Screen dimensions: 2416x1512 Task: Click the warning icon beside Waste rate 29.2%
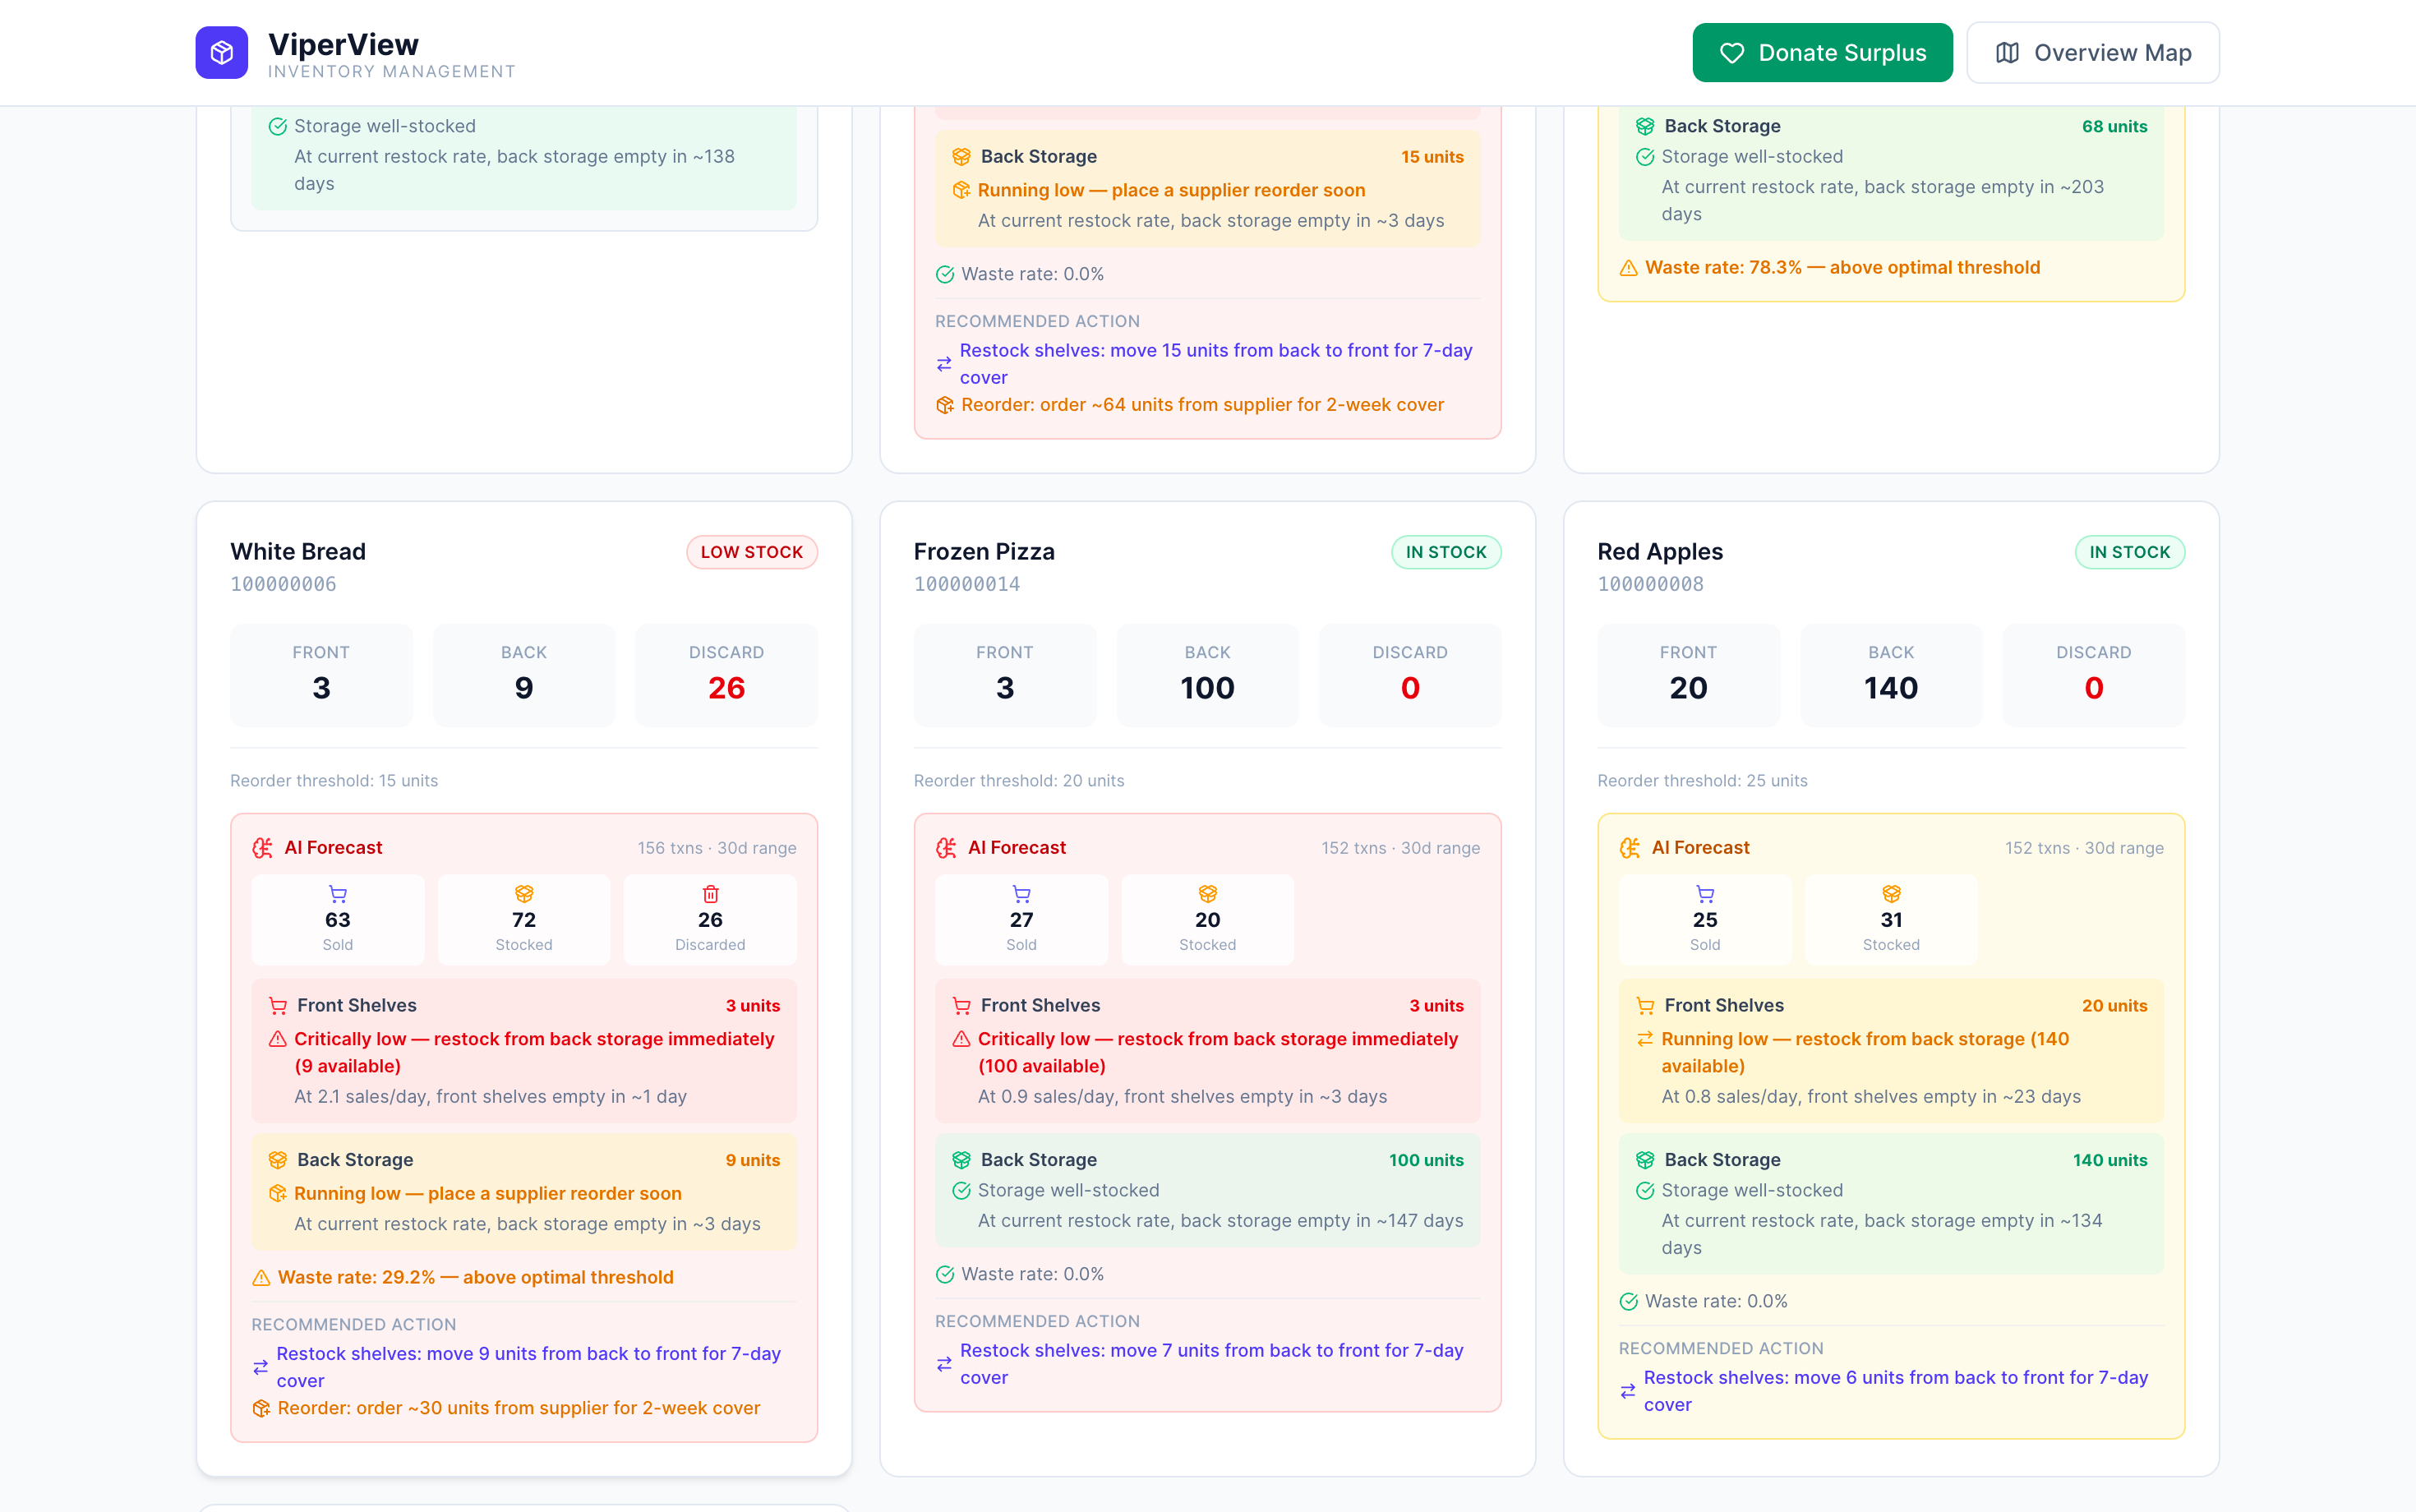coord(261,1277)
